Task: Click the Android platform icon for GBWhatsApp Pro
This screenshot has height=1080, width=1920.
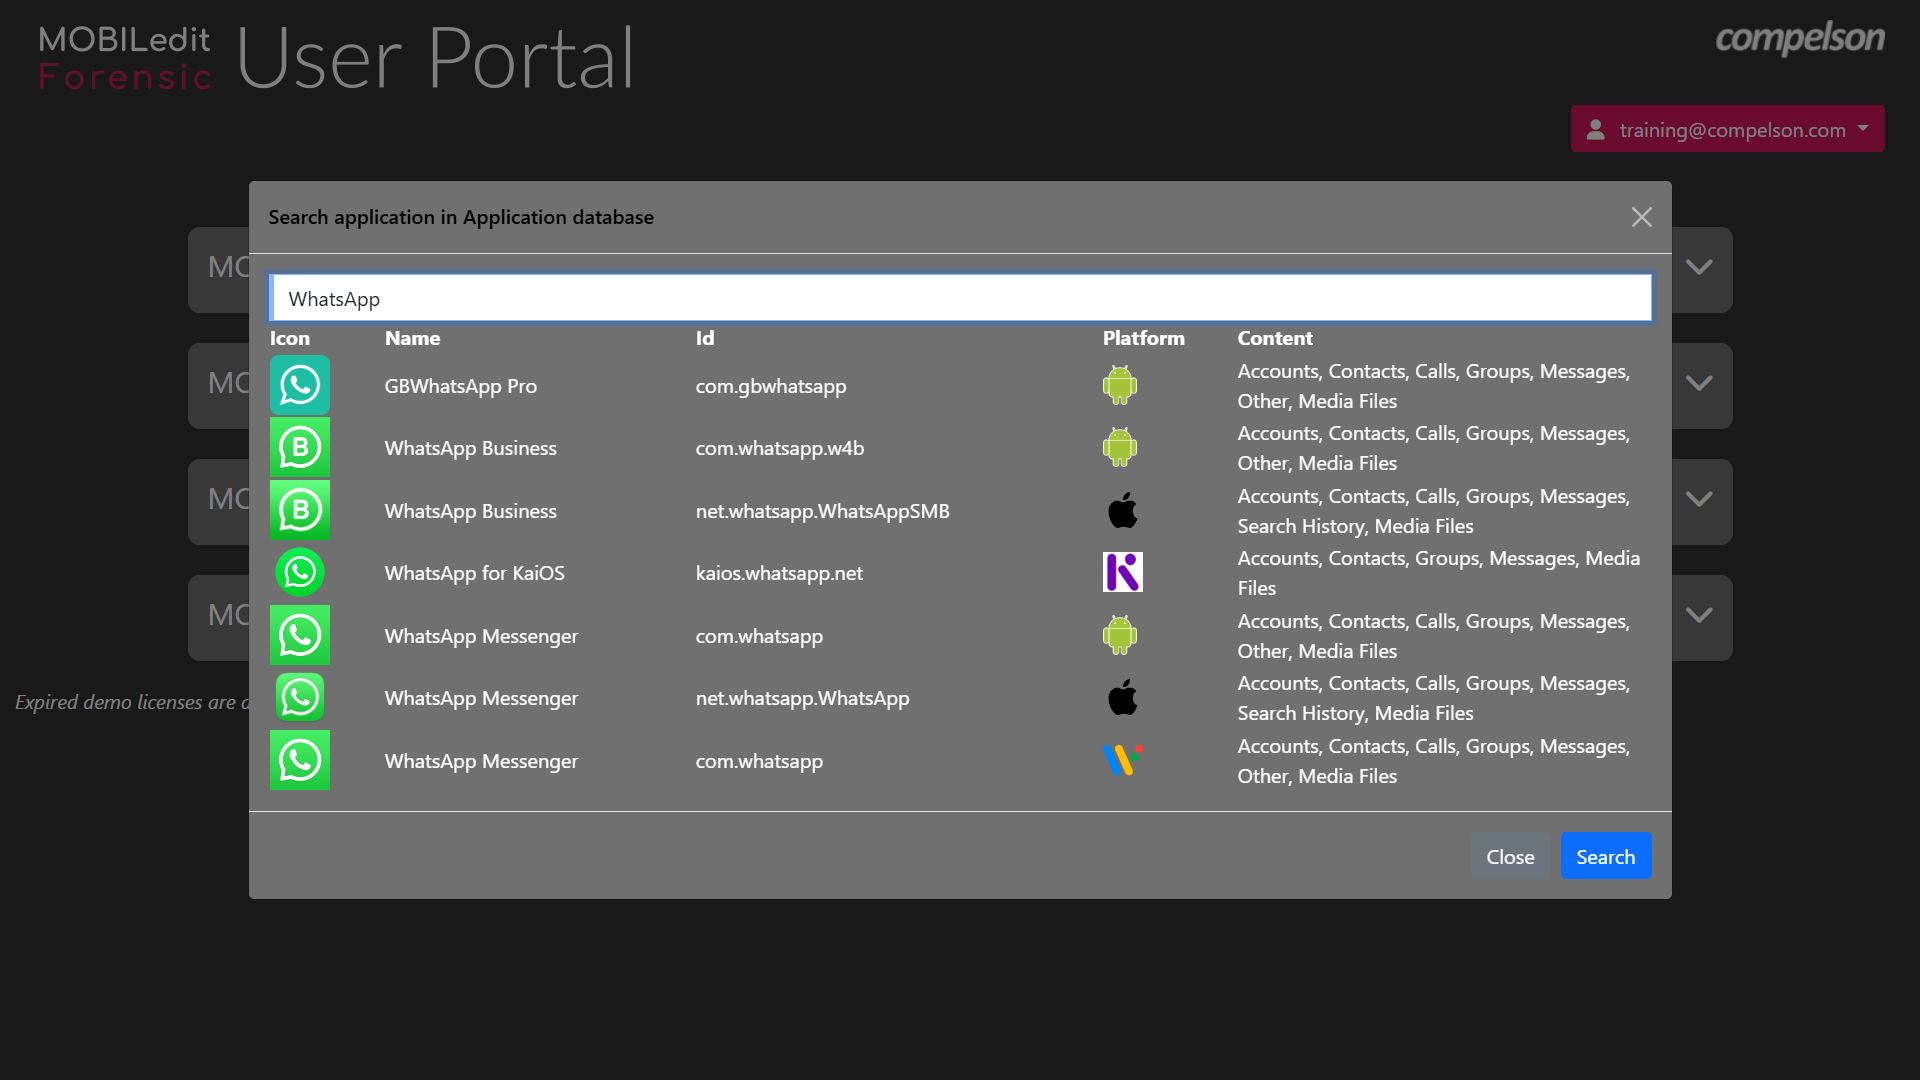Action: (1120, 385)
